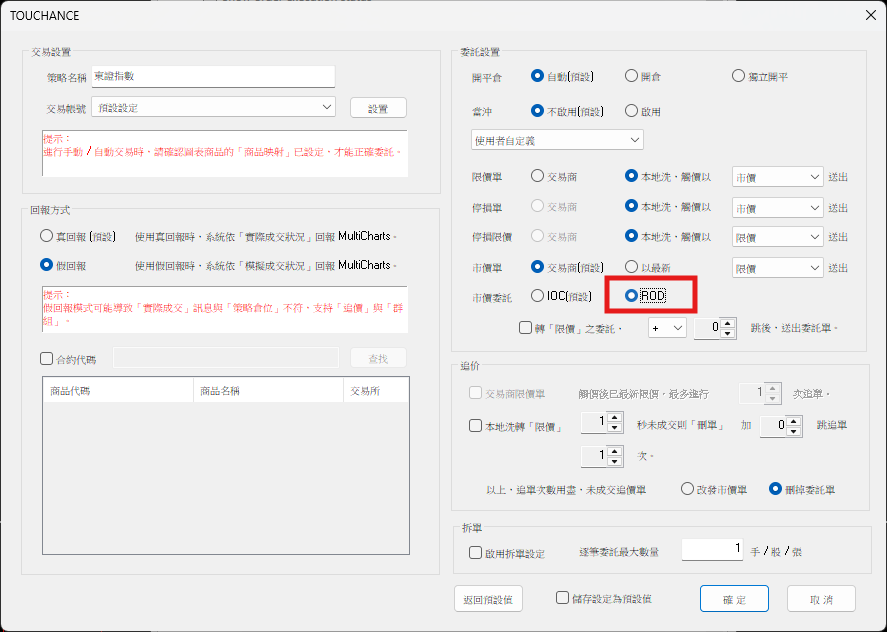Check 儲存設定為預設值 checkbox
This screenshot has width=887, height=632.
coord(563,598)
